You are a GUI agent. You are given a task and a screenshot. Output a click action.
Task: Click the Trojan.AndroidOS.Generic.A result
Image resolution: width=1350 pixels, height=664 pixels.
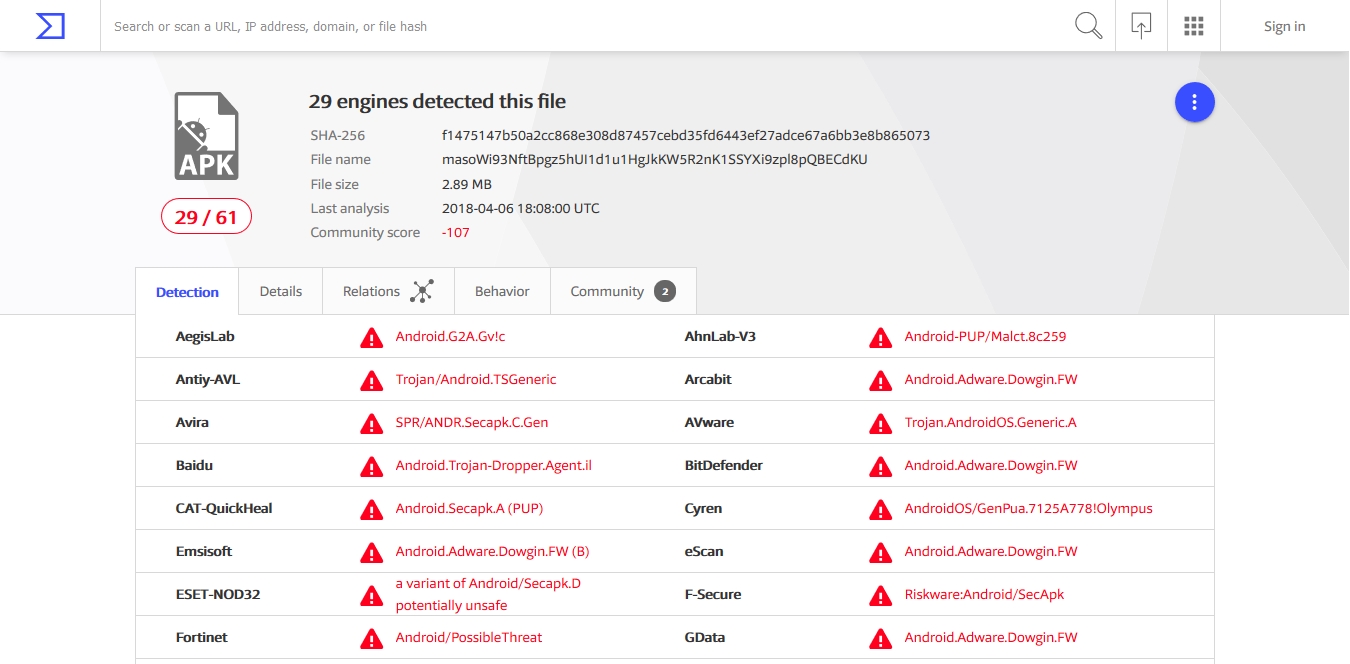coord(990,423)
